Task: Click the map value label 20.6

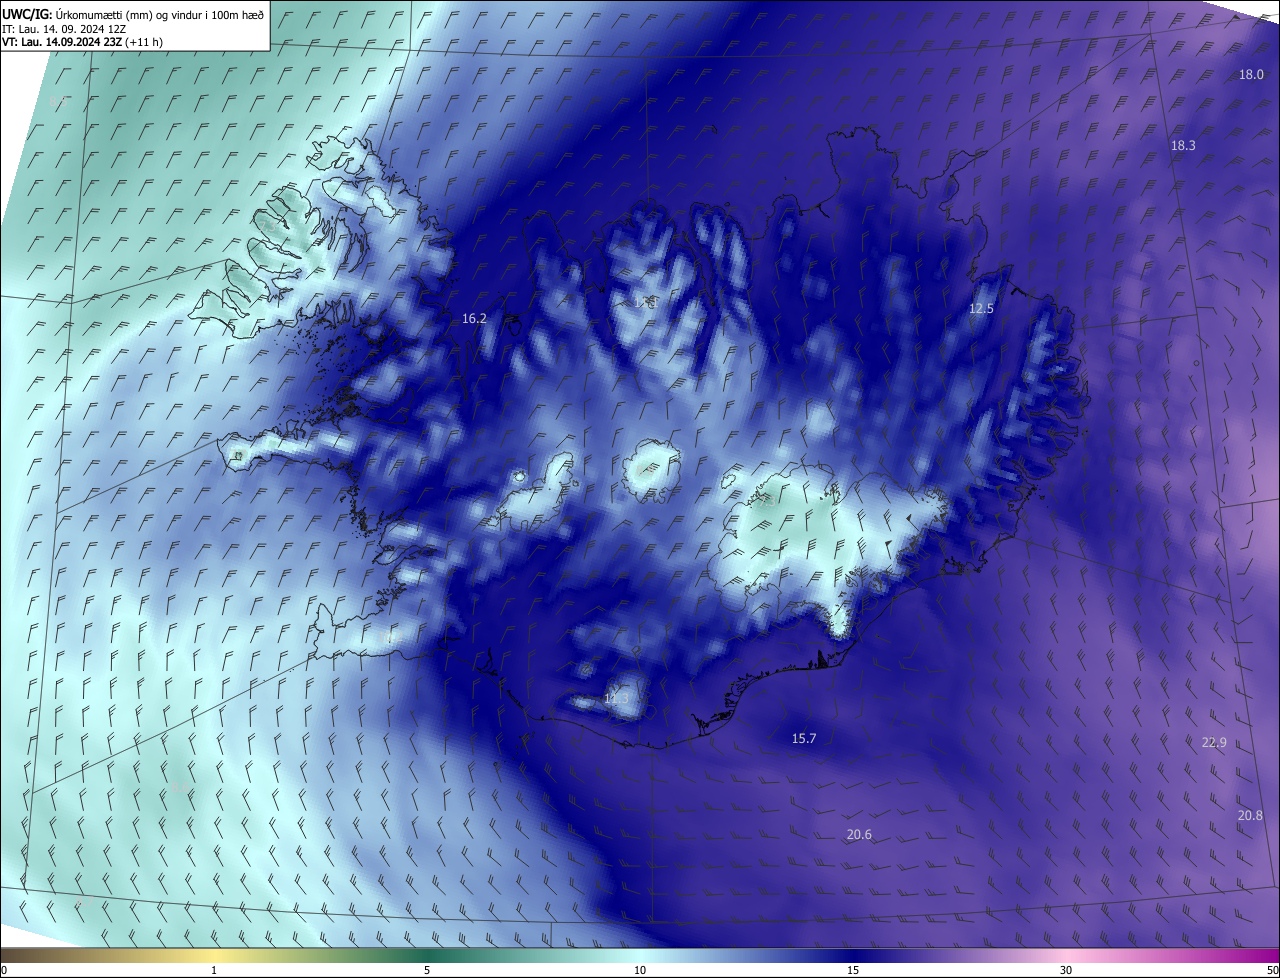Action: [x=859, y=834]
